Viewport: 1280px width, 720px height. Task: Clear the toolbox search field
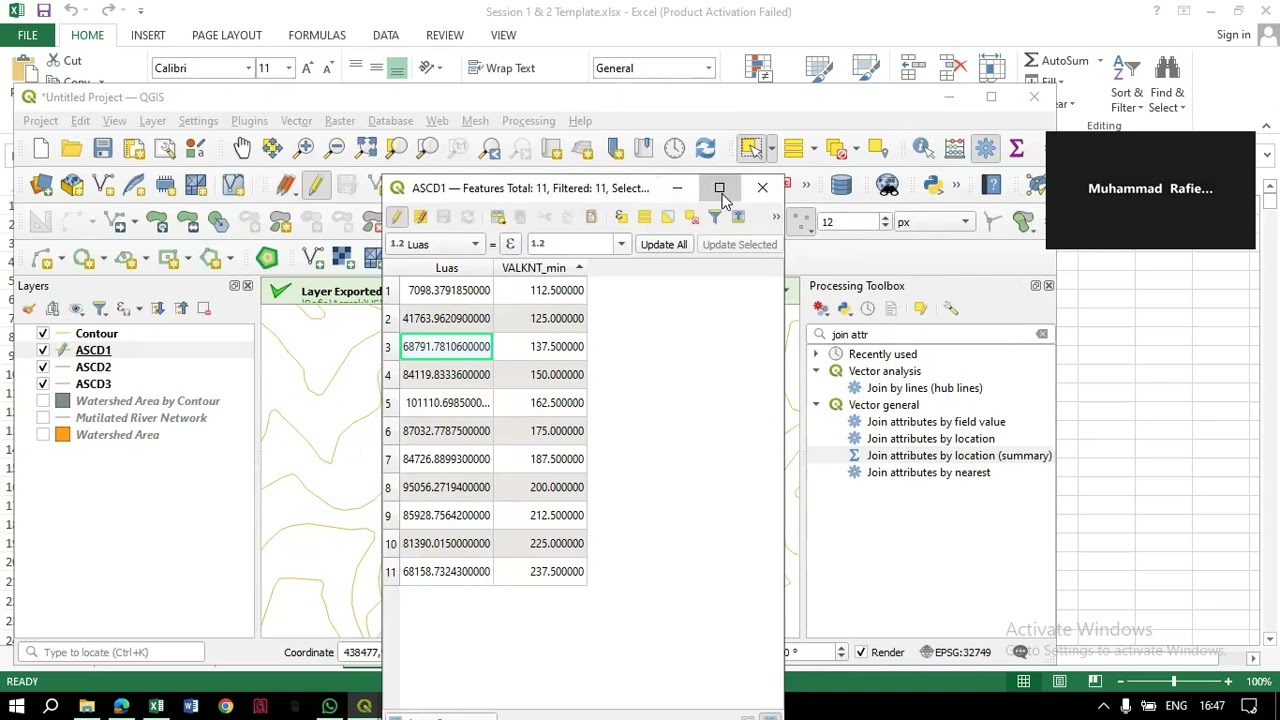point(1042,334)
